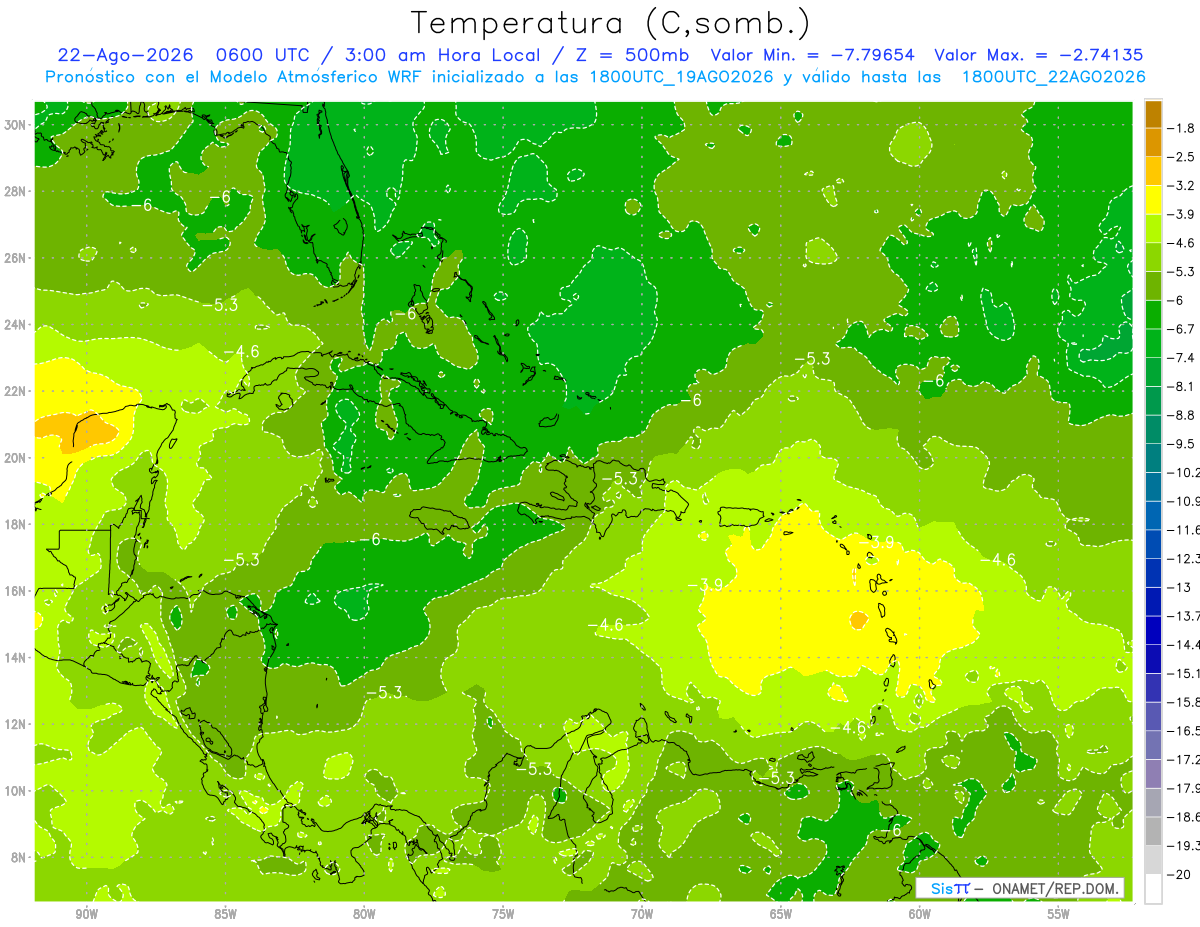Click the '-20' colorbar label
Viewport: 1200px width, 927px height.
point(1178,875)
